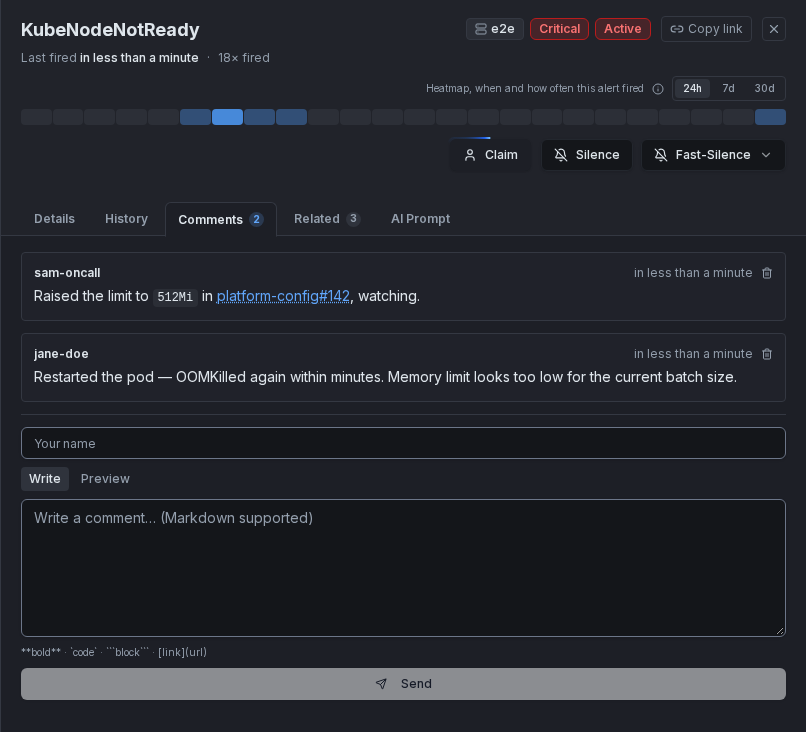Click the KubeNodeNotReady alert title
Image resolution: width=806 pixels, height=732 pixels.
pos(110,30)
